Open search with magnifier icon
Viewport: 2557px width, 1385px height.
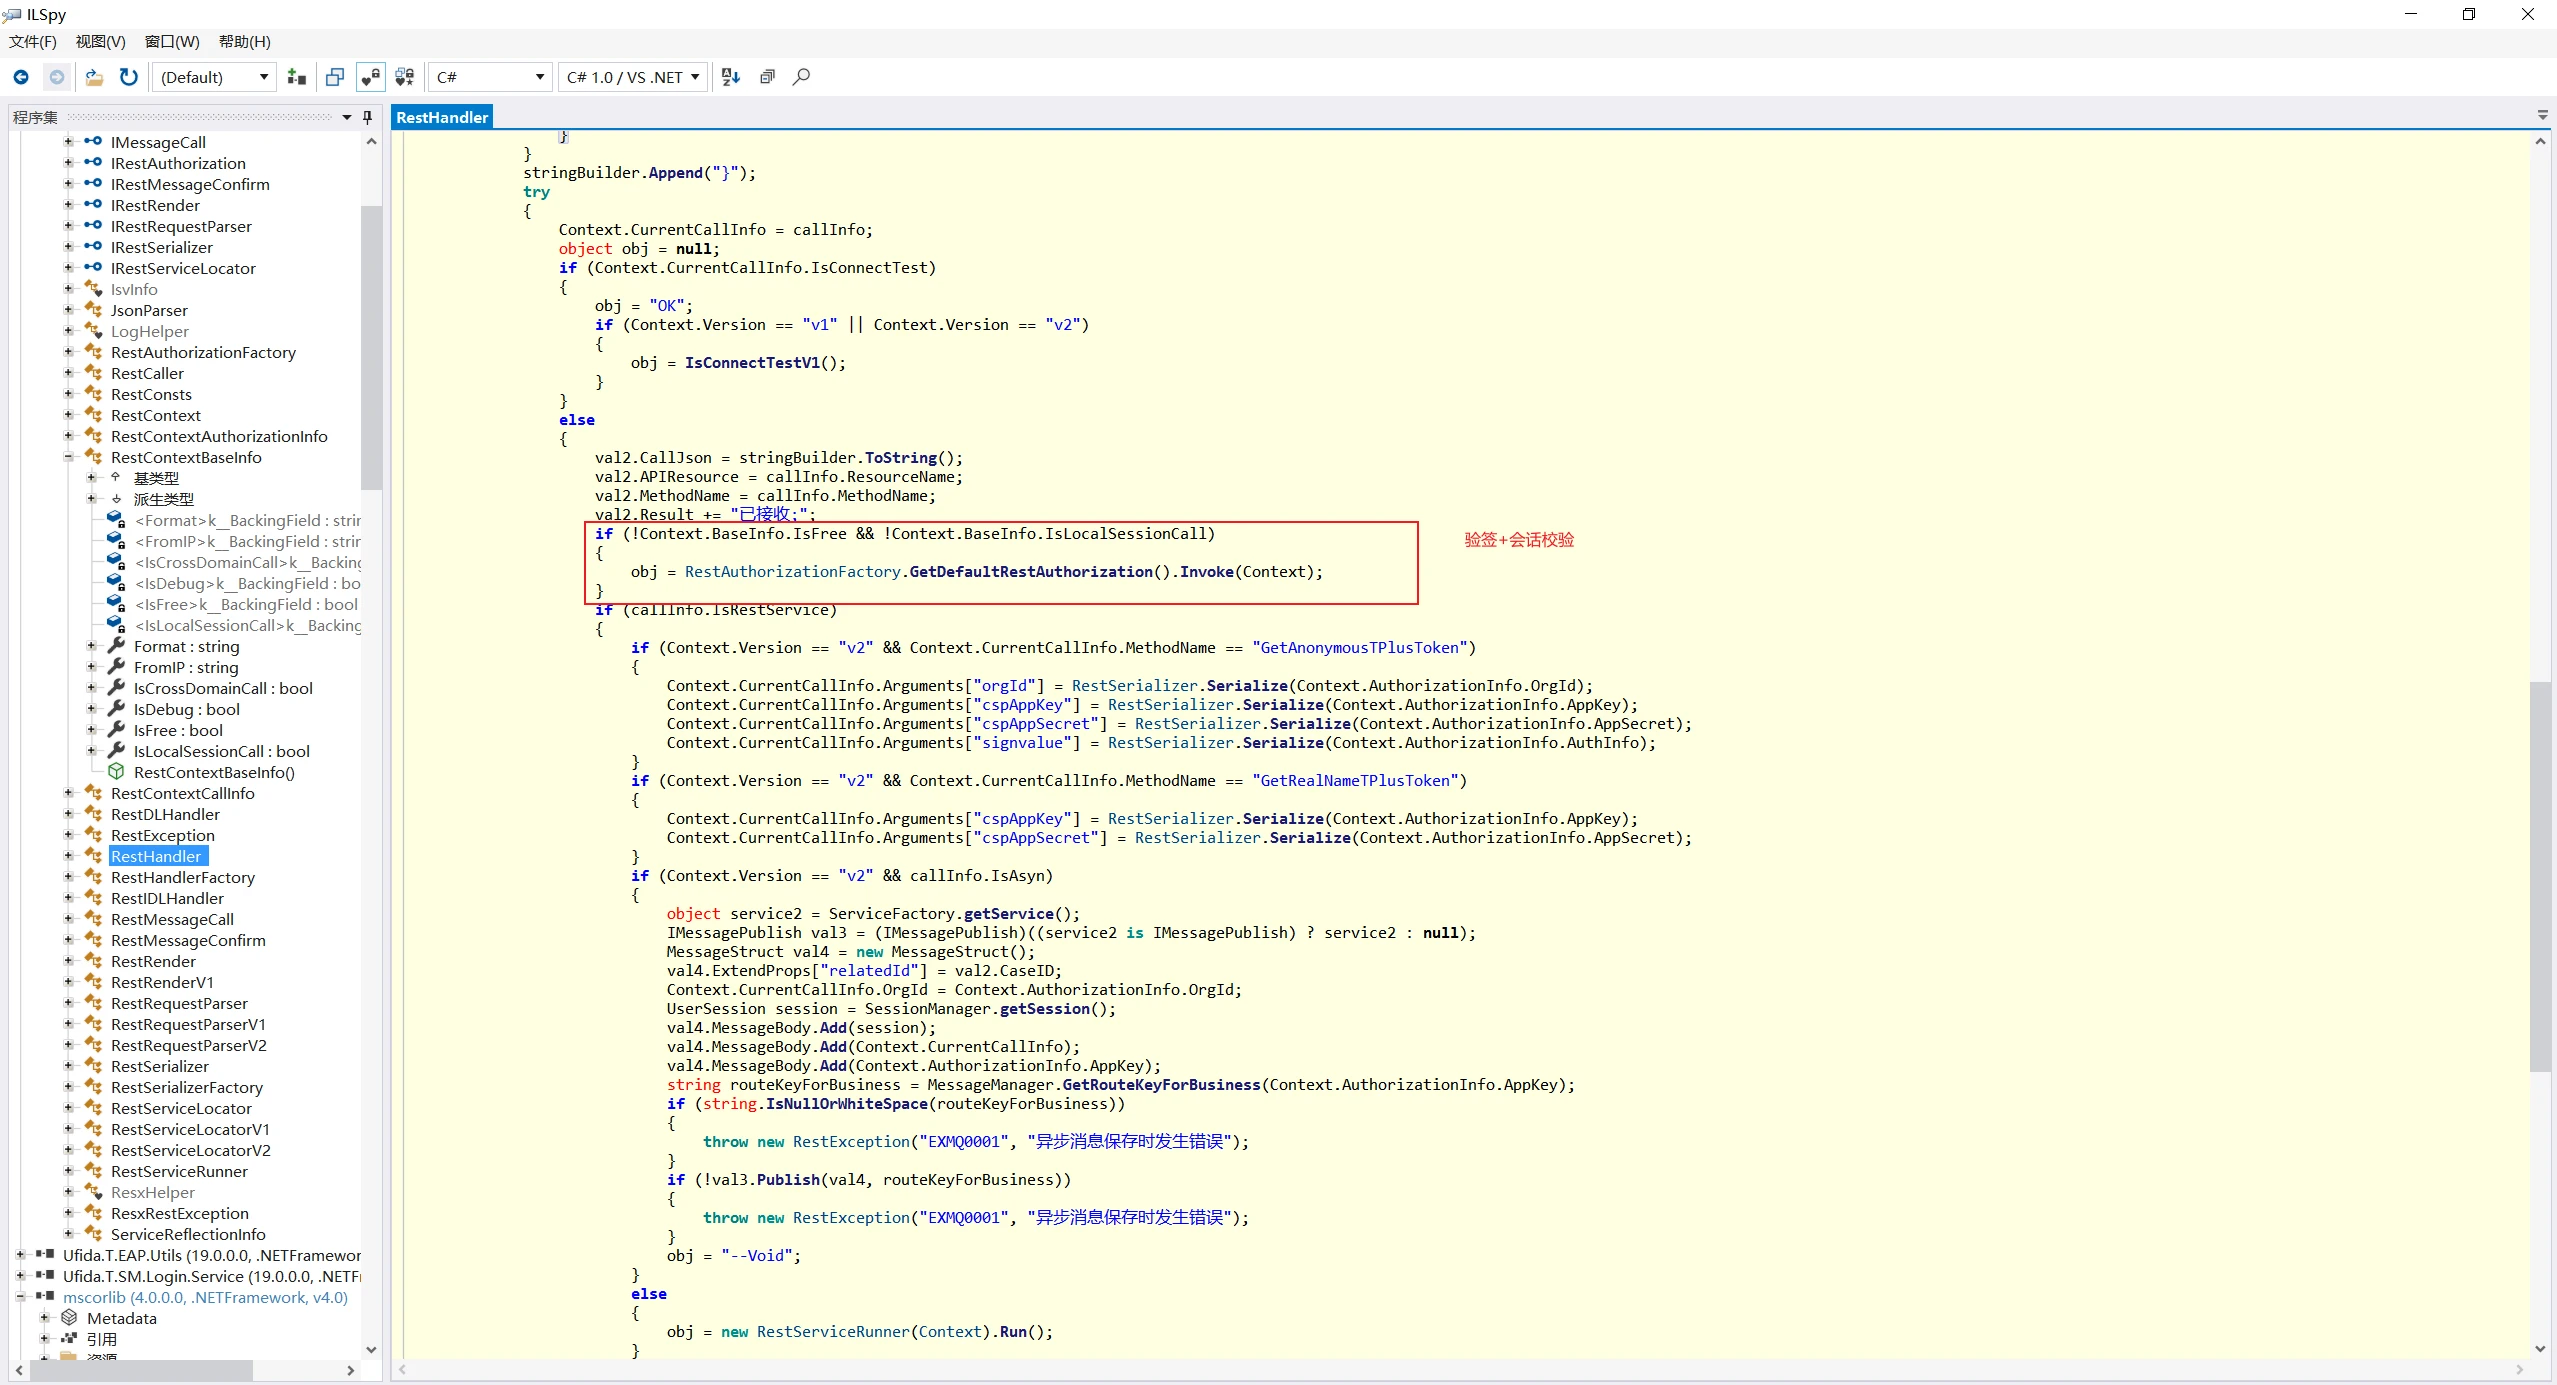coord(801,77)
